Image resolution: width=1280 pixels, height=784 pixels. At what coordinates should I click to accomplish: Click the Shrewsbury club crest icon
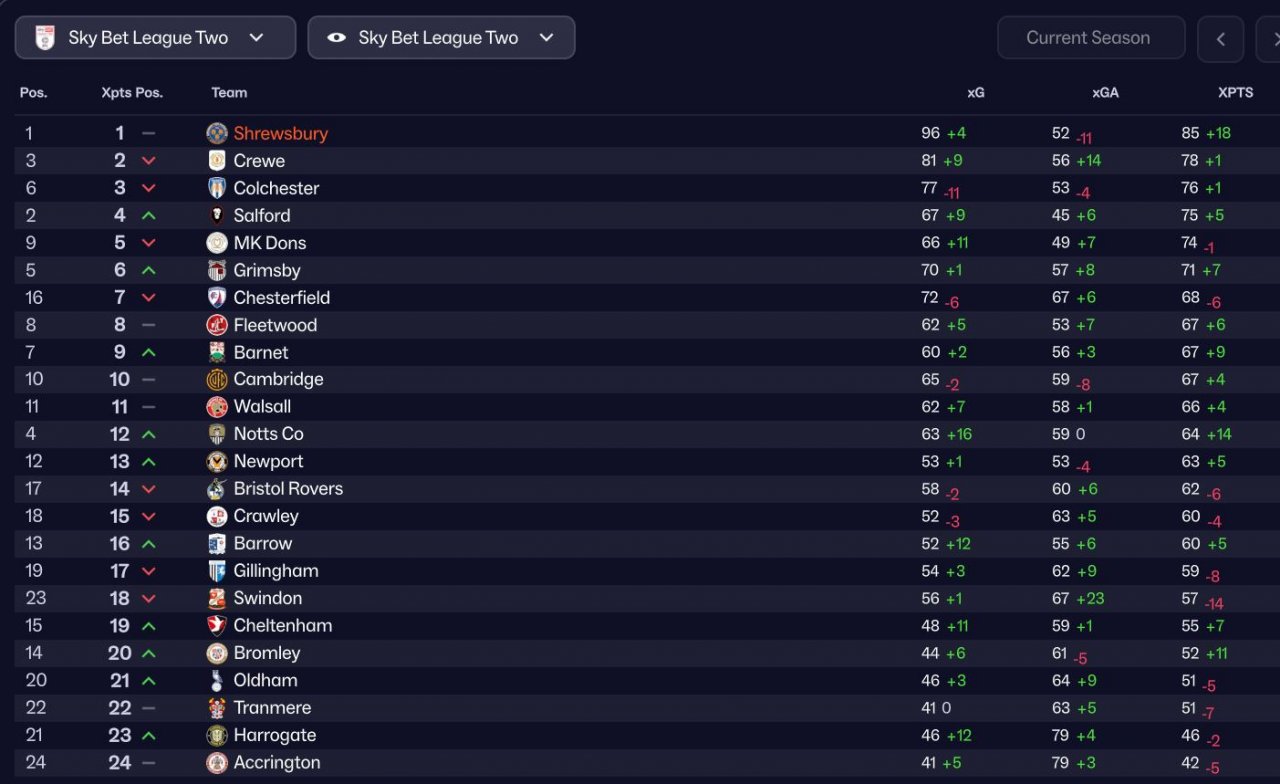(x=217, y=133)
